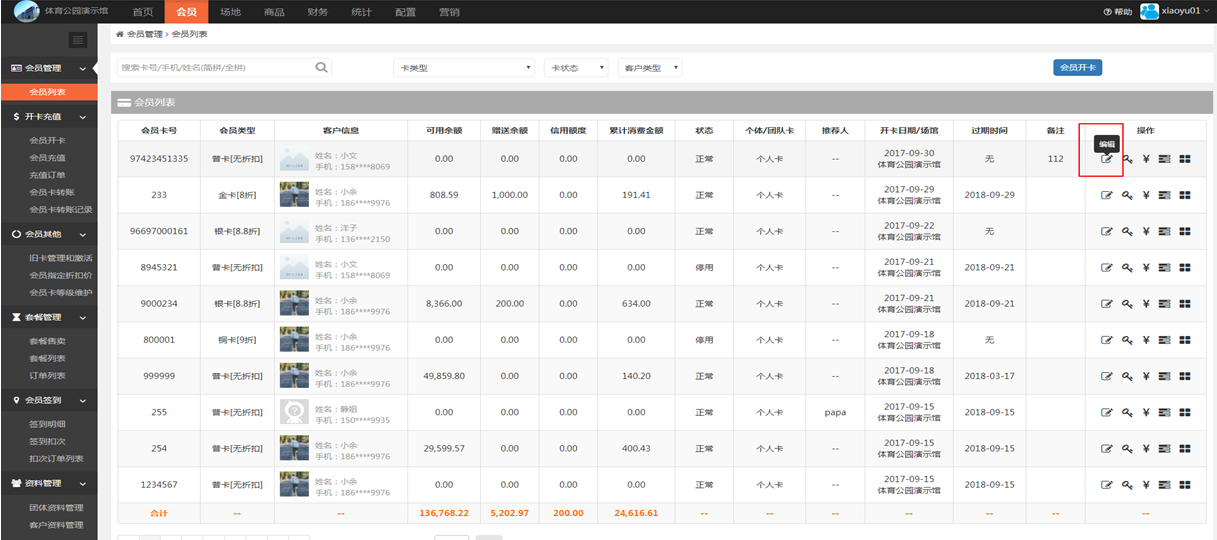Click the list icon for card 254
Image resolution: width=1217 pixels, height=540 pixels.
[1165, 448]
